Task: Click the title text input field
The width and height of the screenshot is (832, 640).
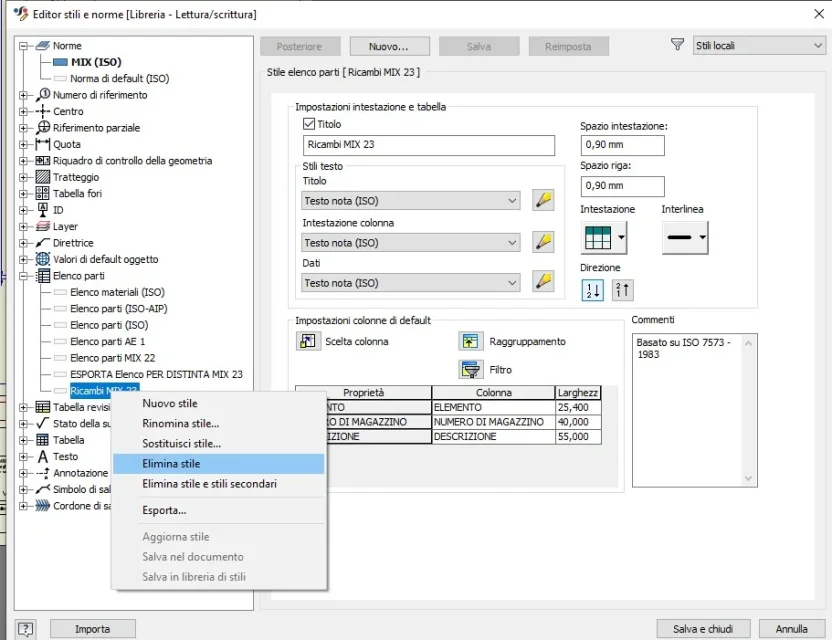Action: (x=429, y=145)
